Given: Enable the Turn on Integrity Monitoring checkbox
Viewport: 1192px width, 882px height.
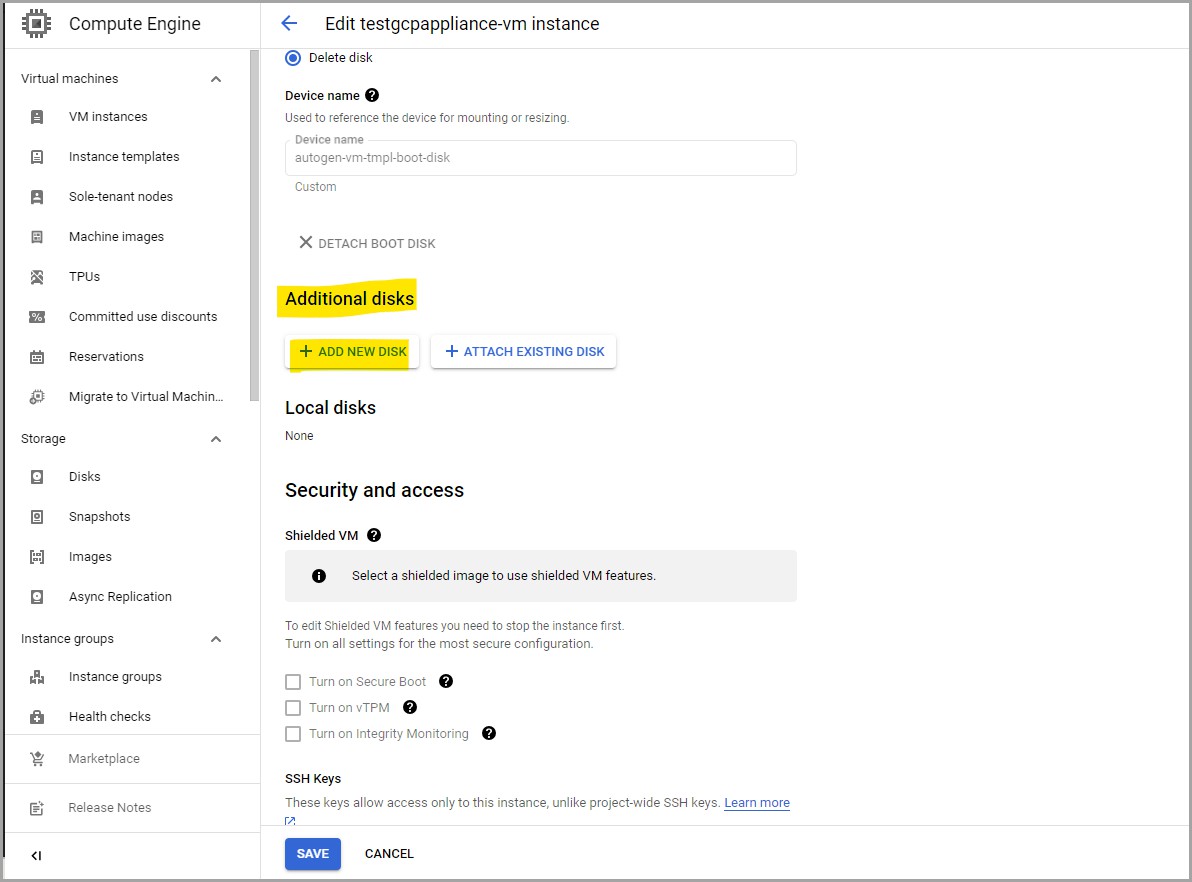Looking at the screenshot, I should pyautogui.click(x=293, y=734).
